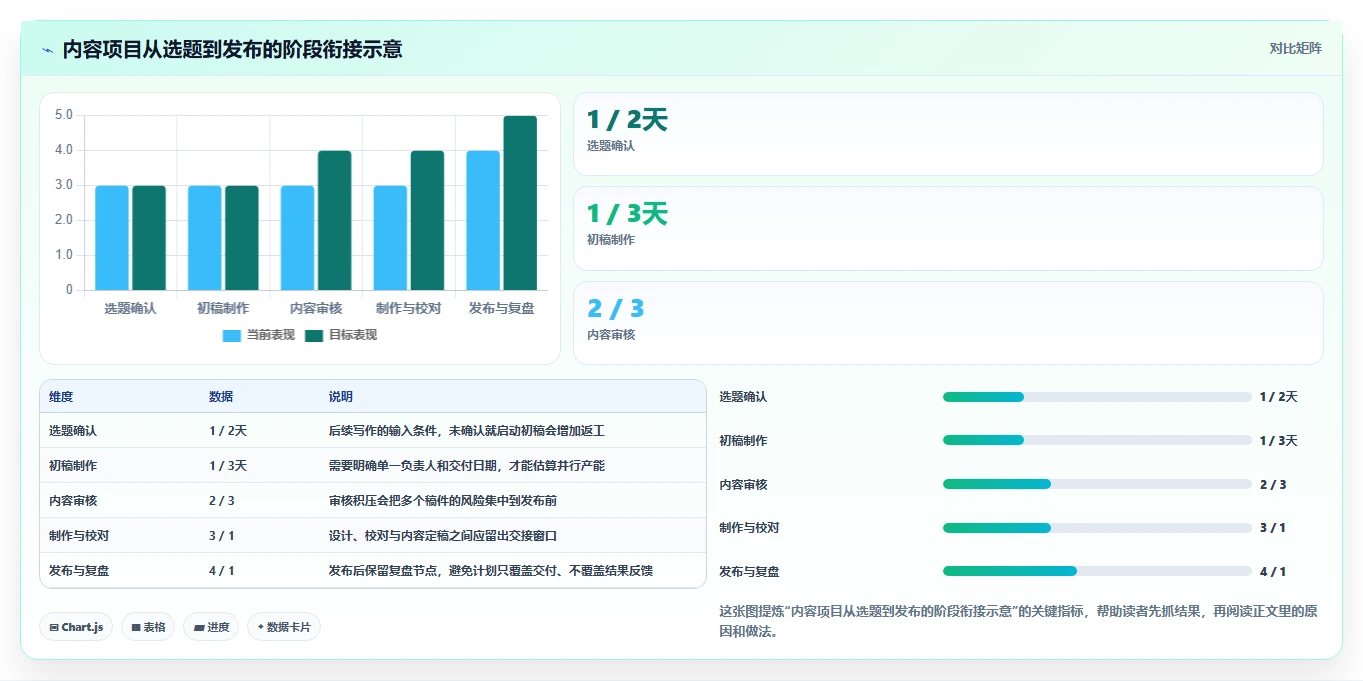Click the 当前表现 bar for 发布与复盘
The height and width of the screenshot is (681, 1363).
pyautogui.click(x=483, y=220)
